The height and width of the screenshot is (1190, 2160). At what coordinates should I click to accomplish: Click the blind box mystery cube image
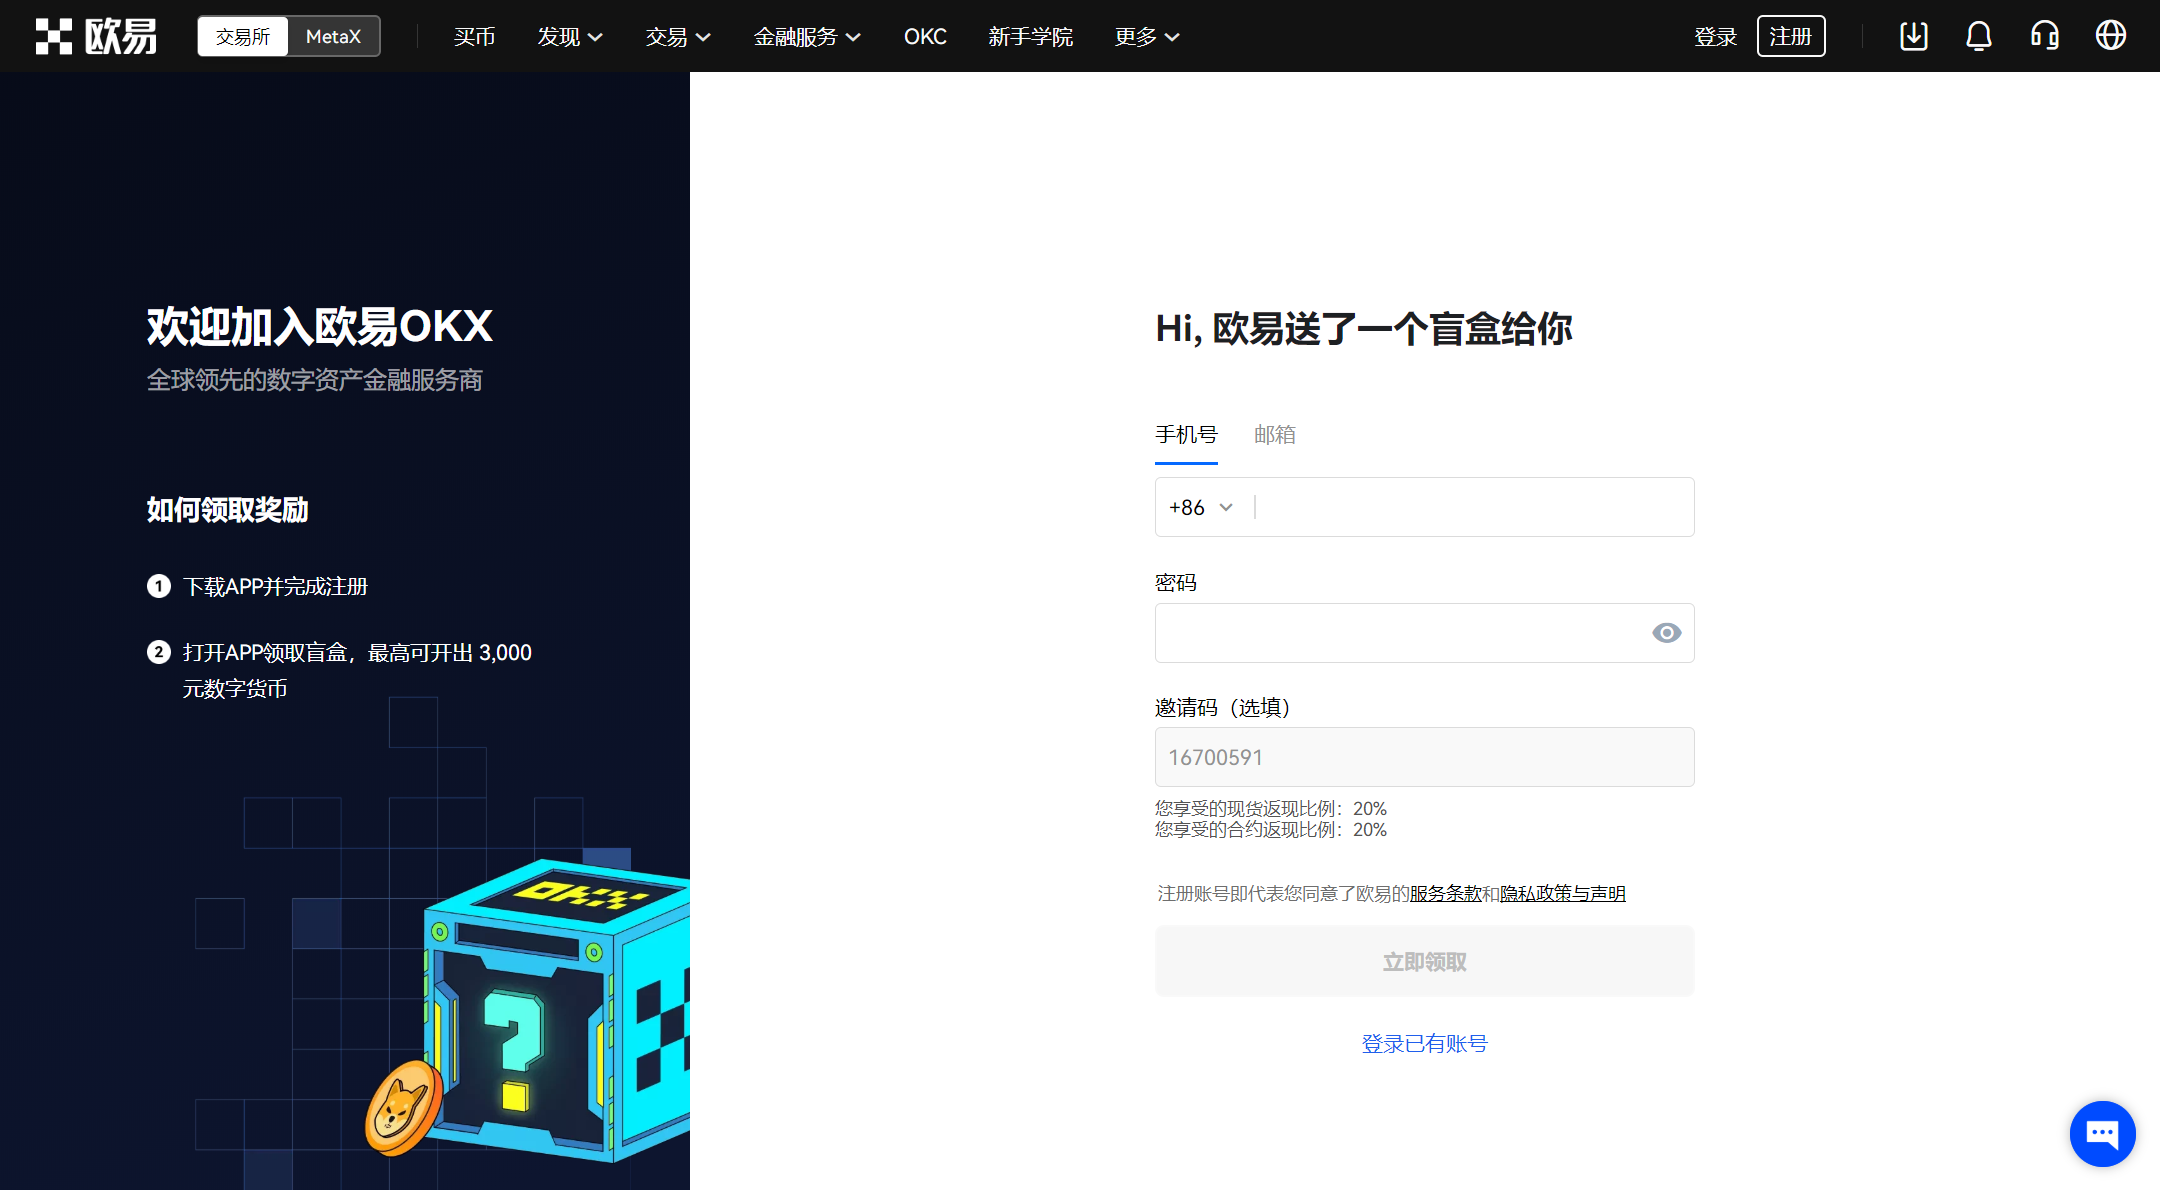558,1010
